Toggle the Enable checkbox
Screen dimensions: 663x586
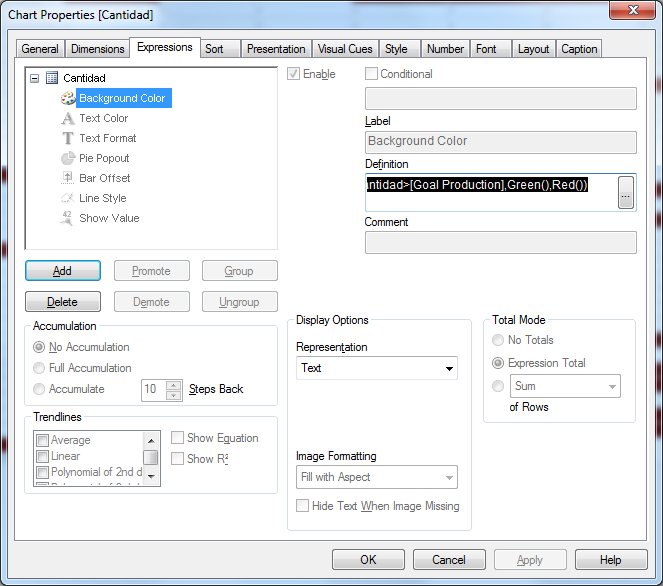293,74
